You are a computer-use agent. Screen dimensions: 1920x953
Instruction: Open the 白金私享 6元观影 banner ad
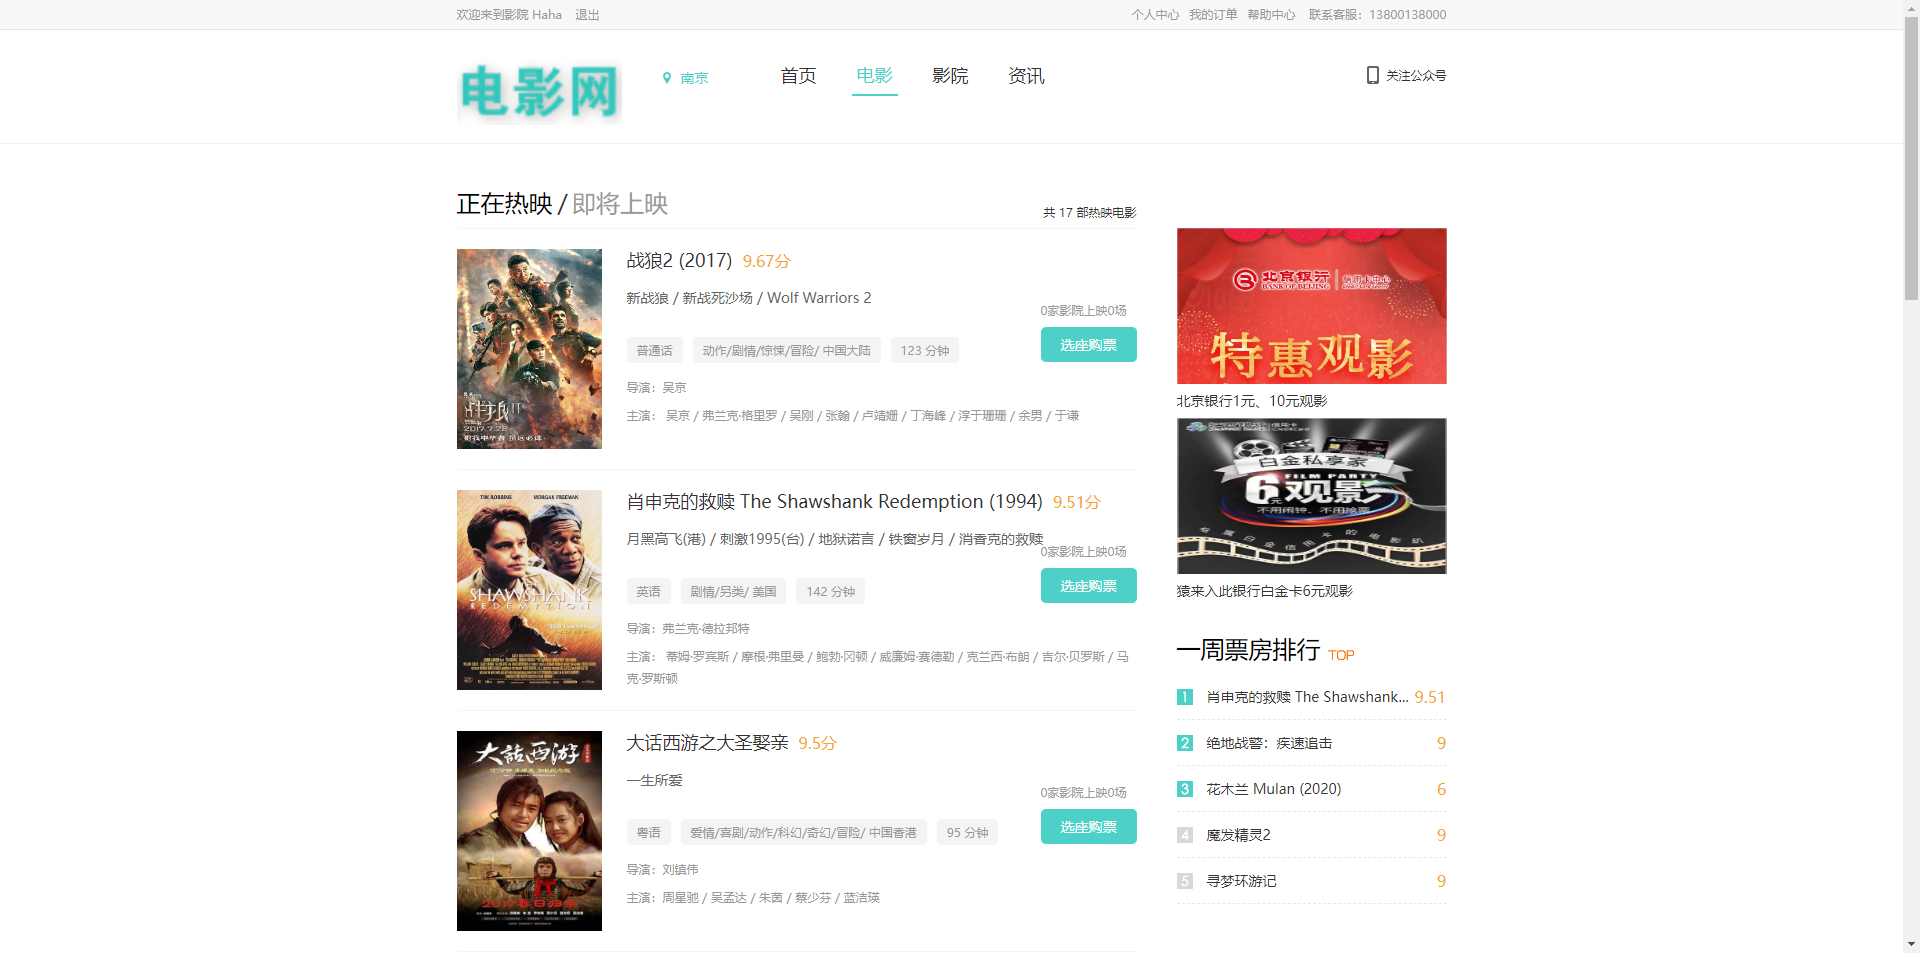click(x=1311, y=496)
